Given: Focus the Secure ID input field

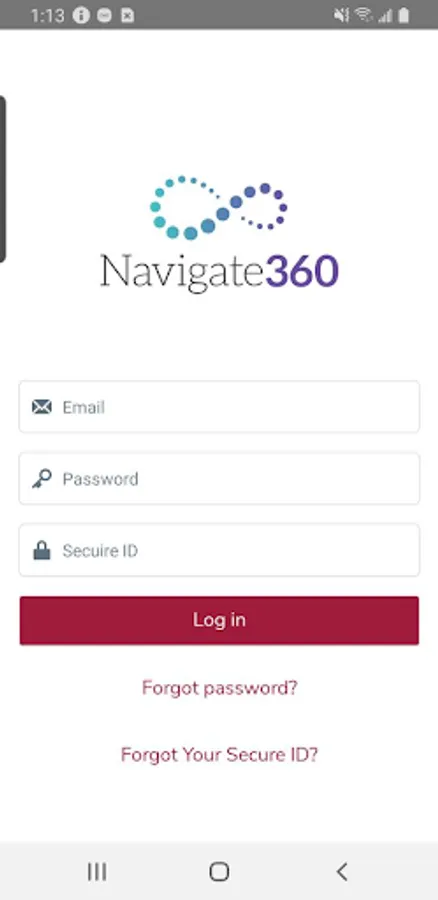Looking at the screenshot, I should [x=219, y=550].
